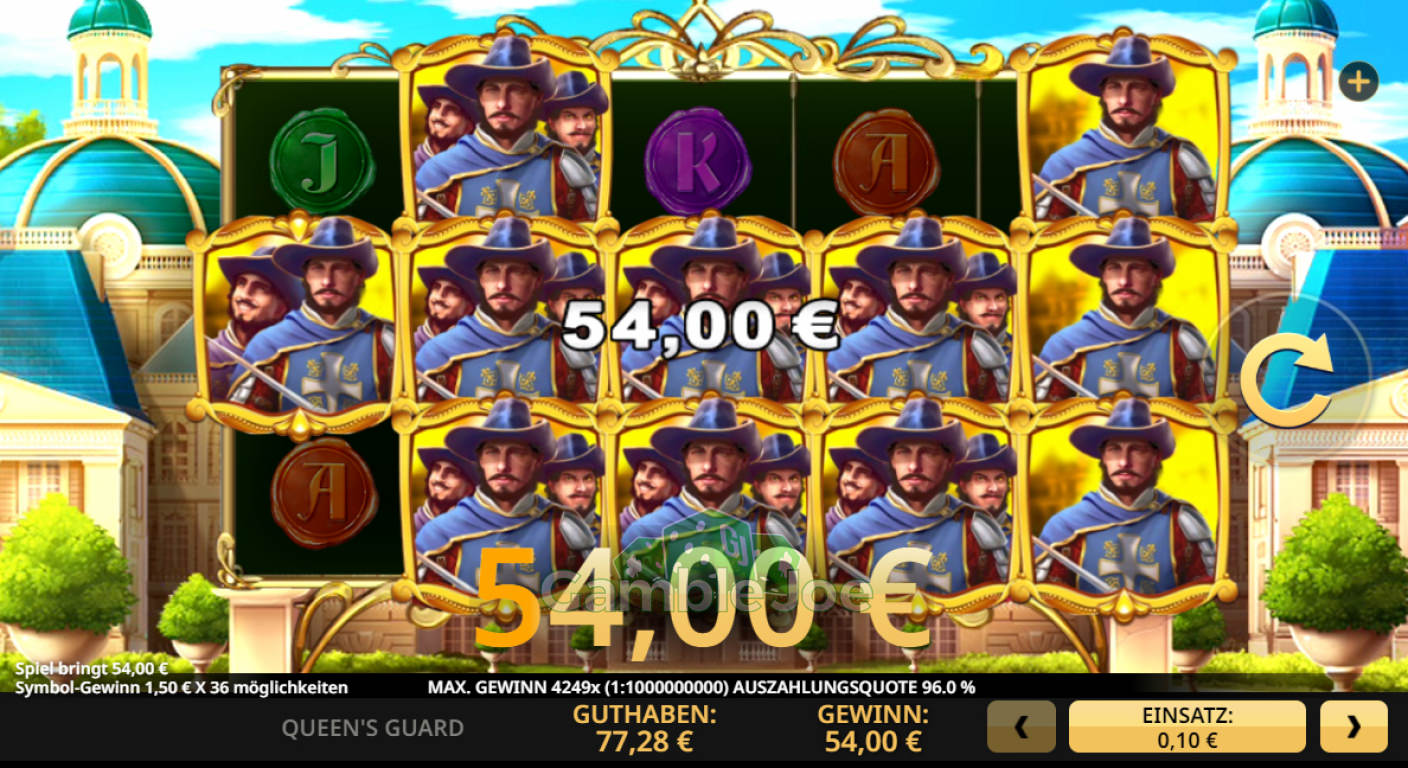1408x768 pixels.
Task: Click the red A seal in top row
Action: coord(886,160)
